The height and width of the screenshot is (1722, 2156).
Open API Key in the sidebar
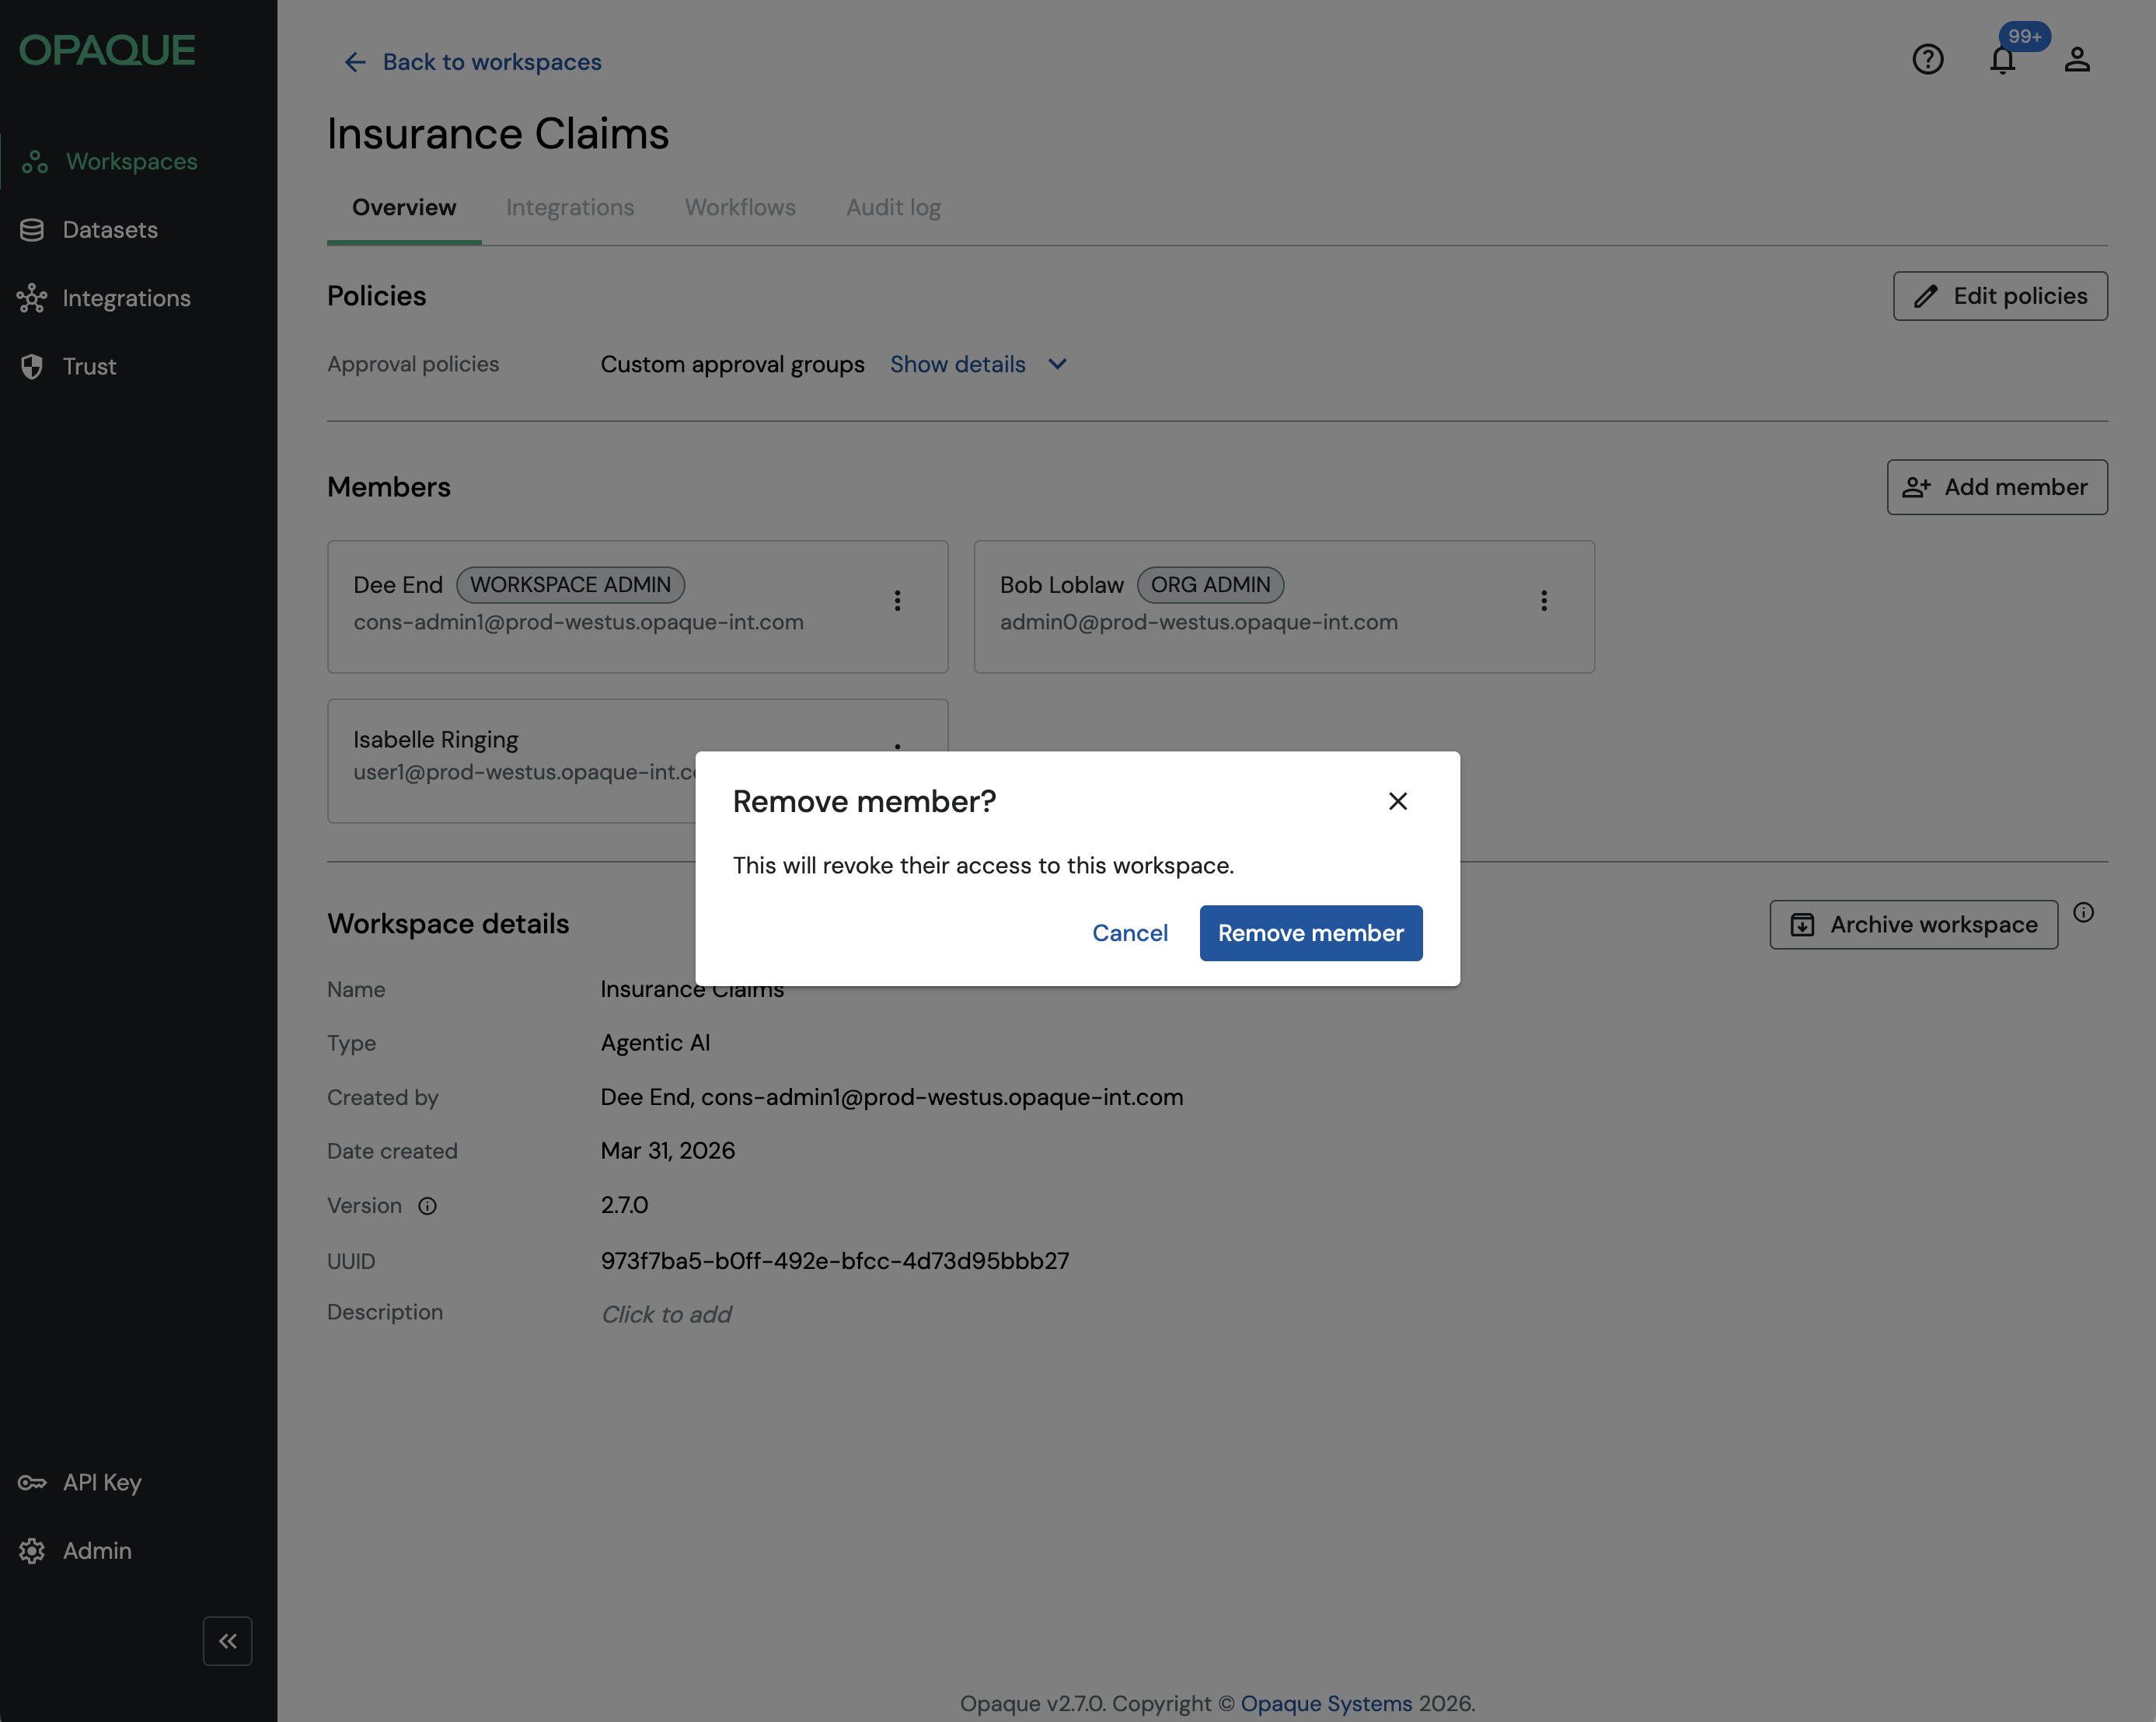point(102,1482)
